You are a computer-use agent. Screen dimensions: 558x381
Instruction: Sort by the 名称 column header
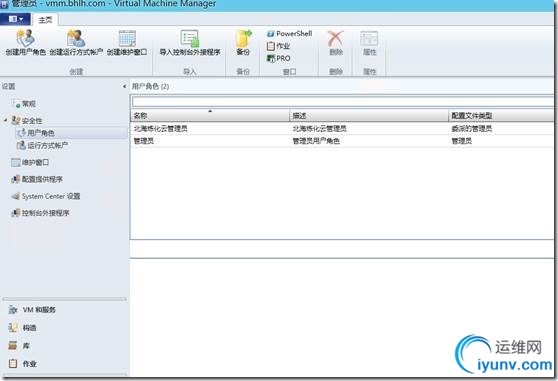coord(210,116)
